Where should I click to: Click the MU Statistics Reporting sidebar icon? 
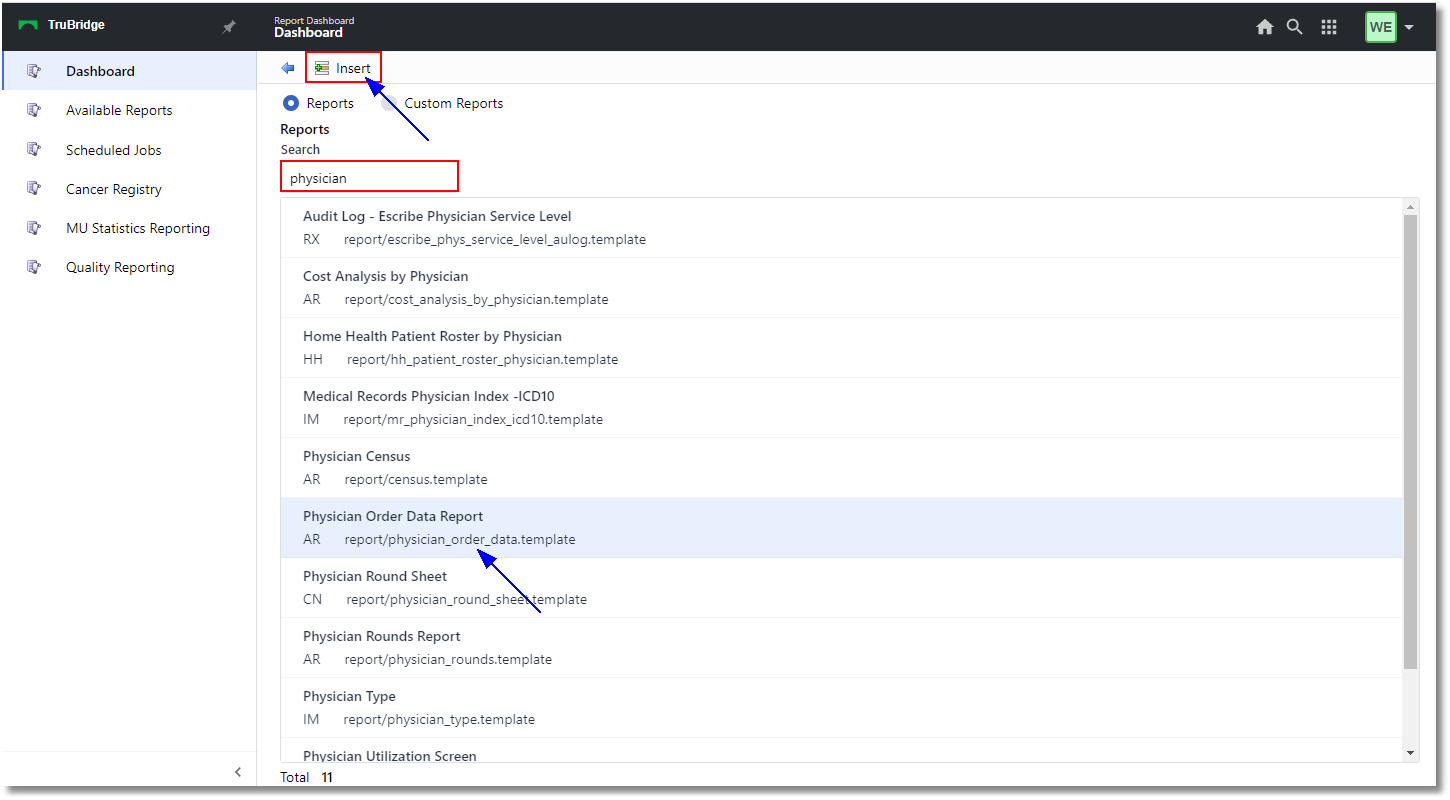point(34,228)
